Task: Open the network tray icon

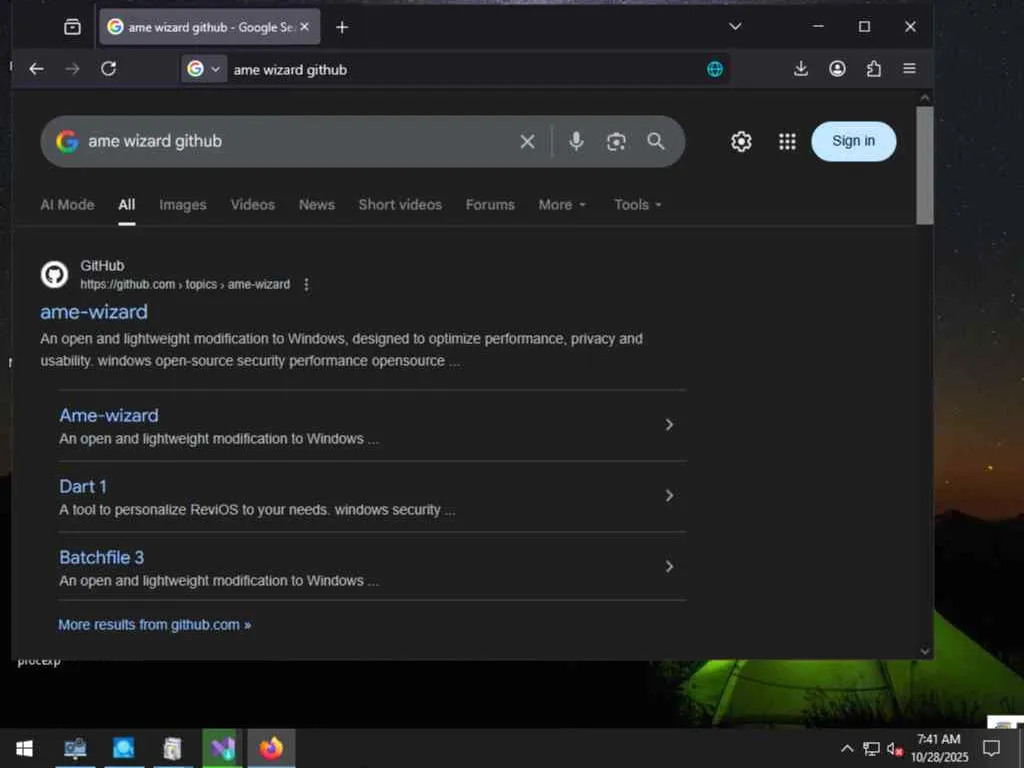Action: [x=871, y=749]
